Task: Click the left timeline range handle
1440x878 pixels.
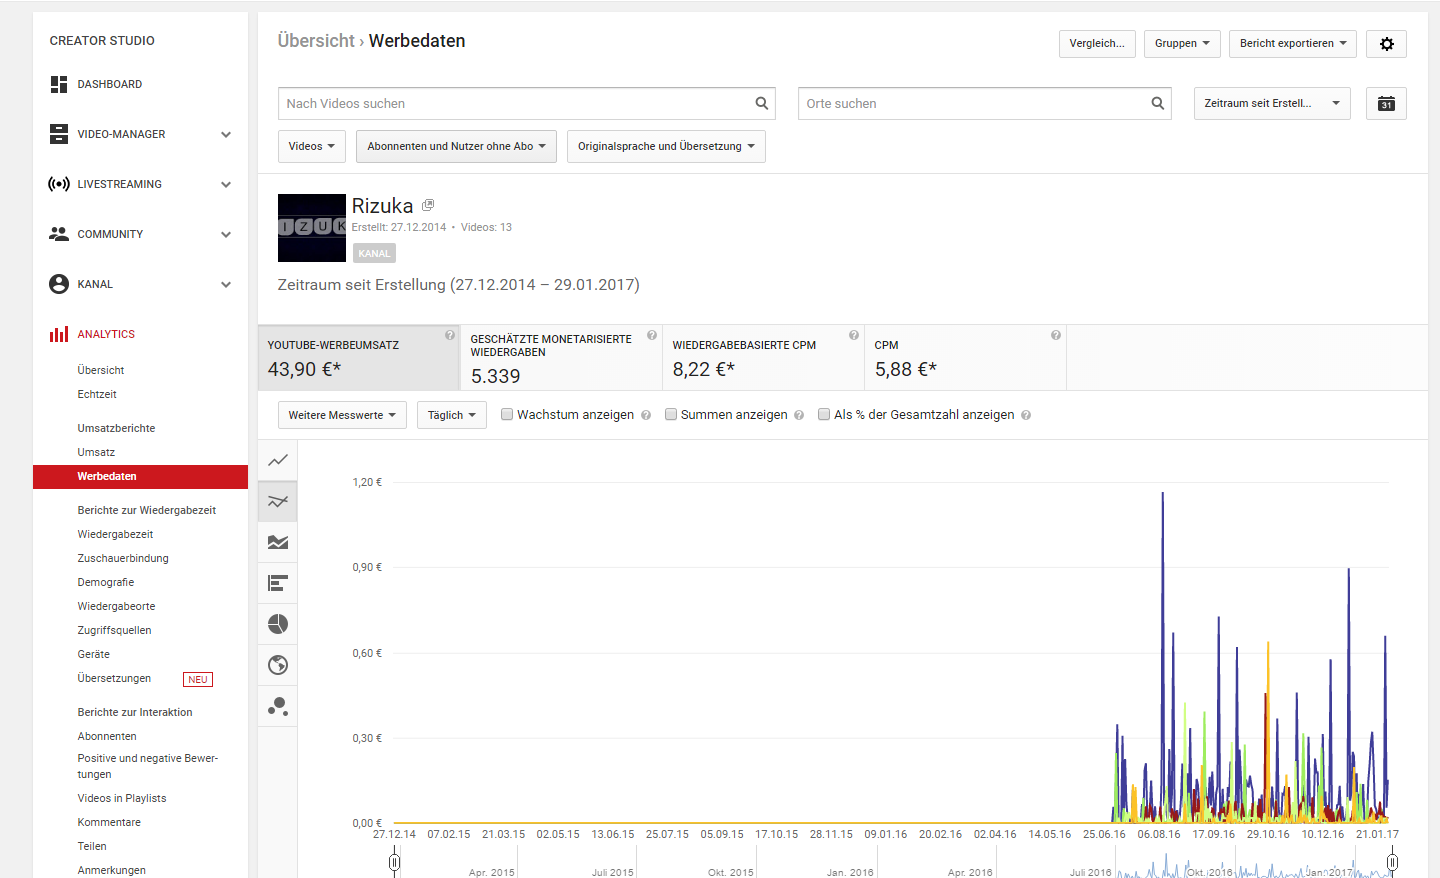Action: (394, 861)
